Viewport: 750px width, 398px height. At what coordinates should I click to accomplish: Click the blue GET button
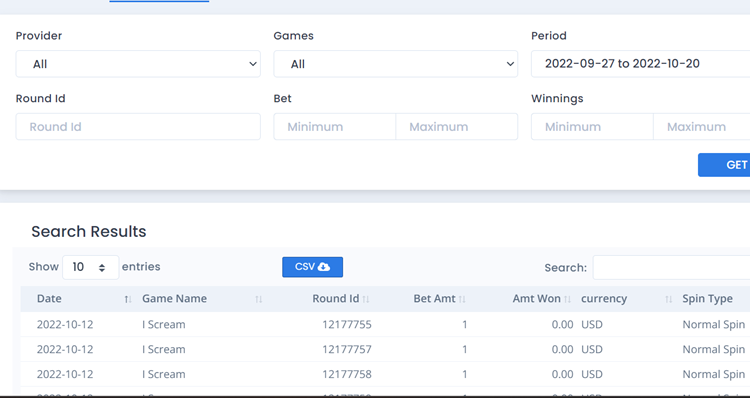(724, 165)
